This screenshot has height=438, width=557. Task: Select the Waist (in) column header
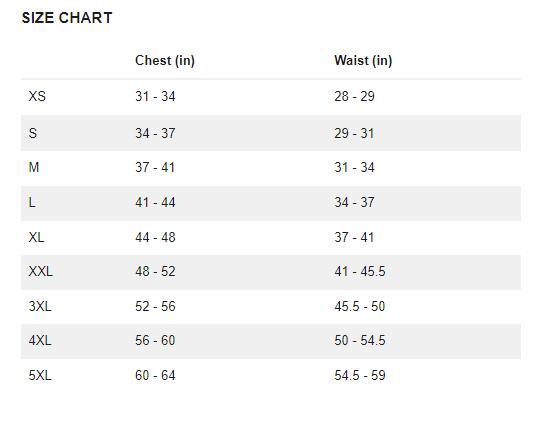(x=363, y=60)
